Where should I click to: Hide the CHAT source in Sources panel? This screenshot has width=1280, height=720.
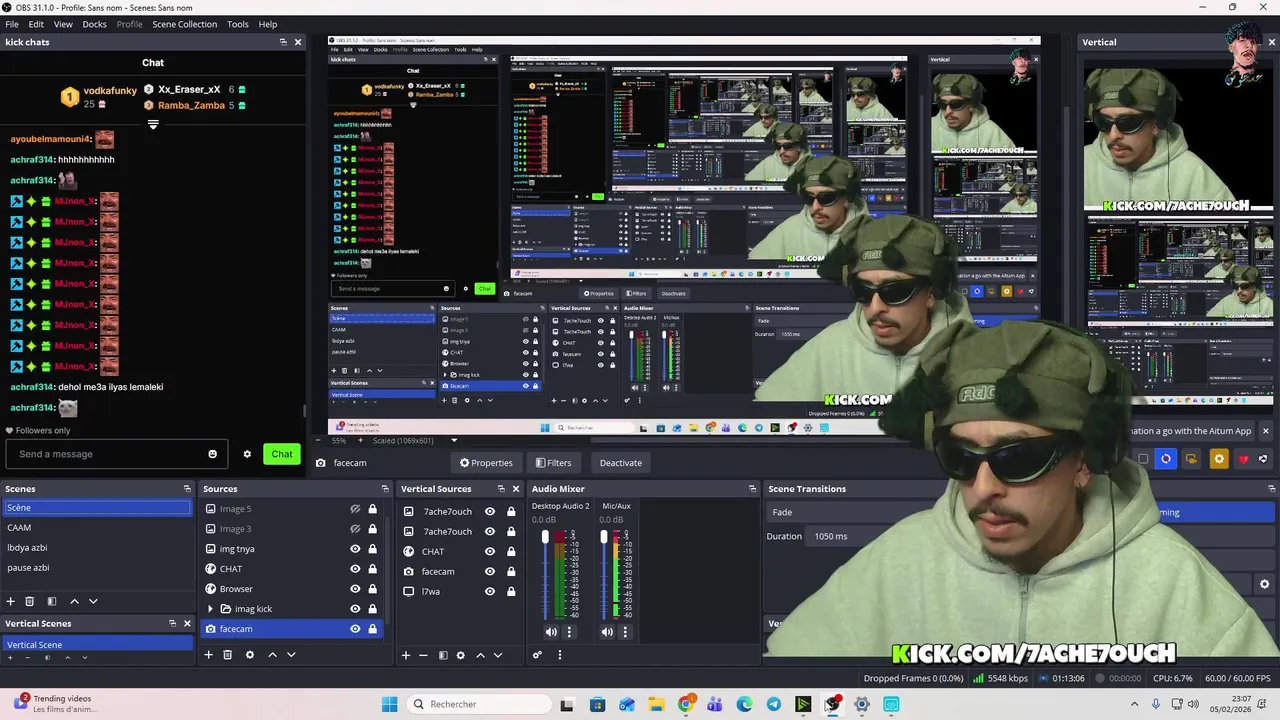coord(355,569)
